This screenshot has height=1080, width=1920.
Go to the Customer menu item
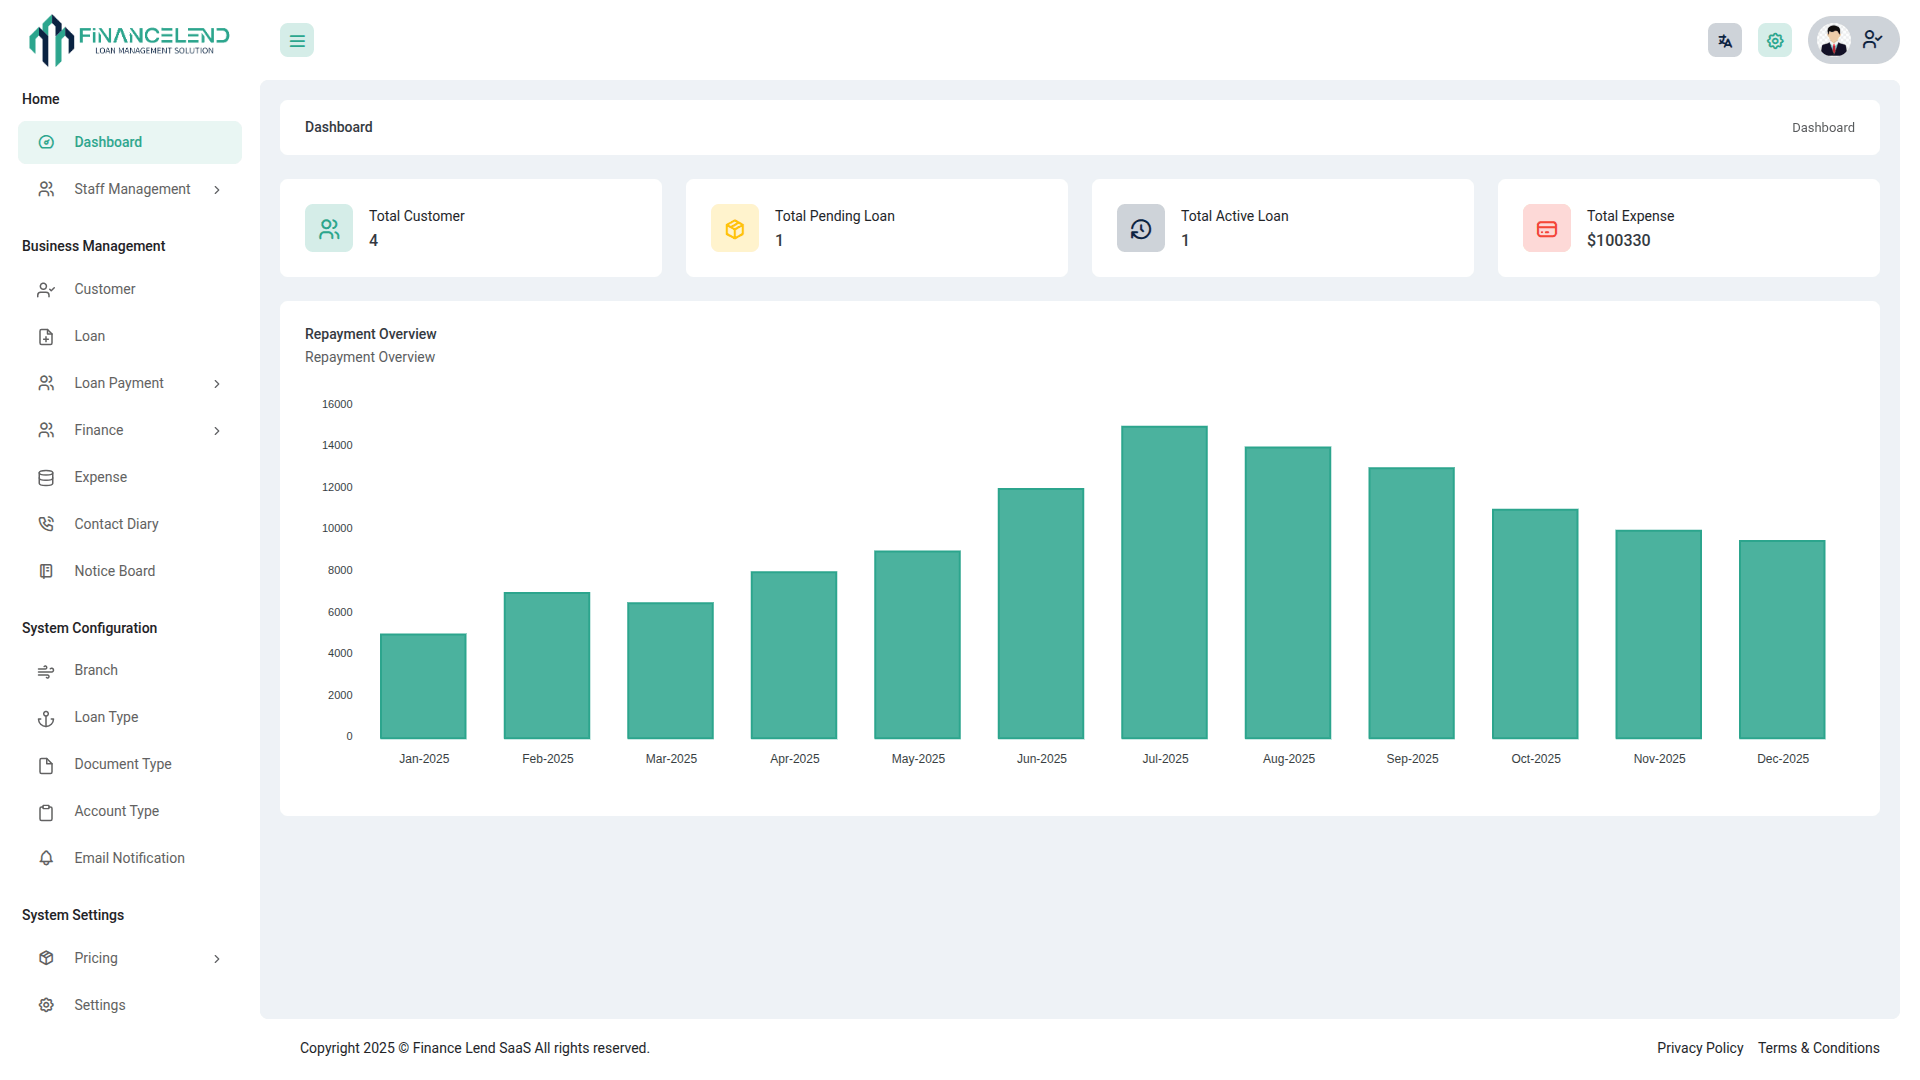104,289
